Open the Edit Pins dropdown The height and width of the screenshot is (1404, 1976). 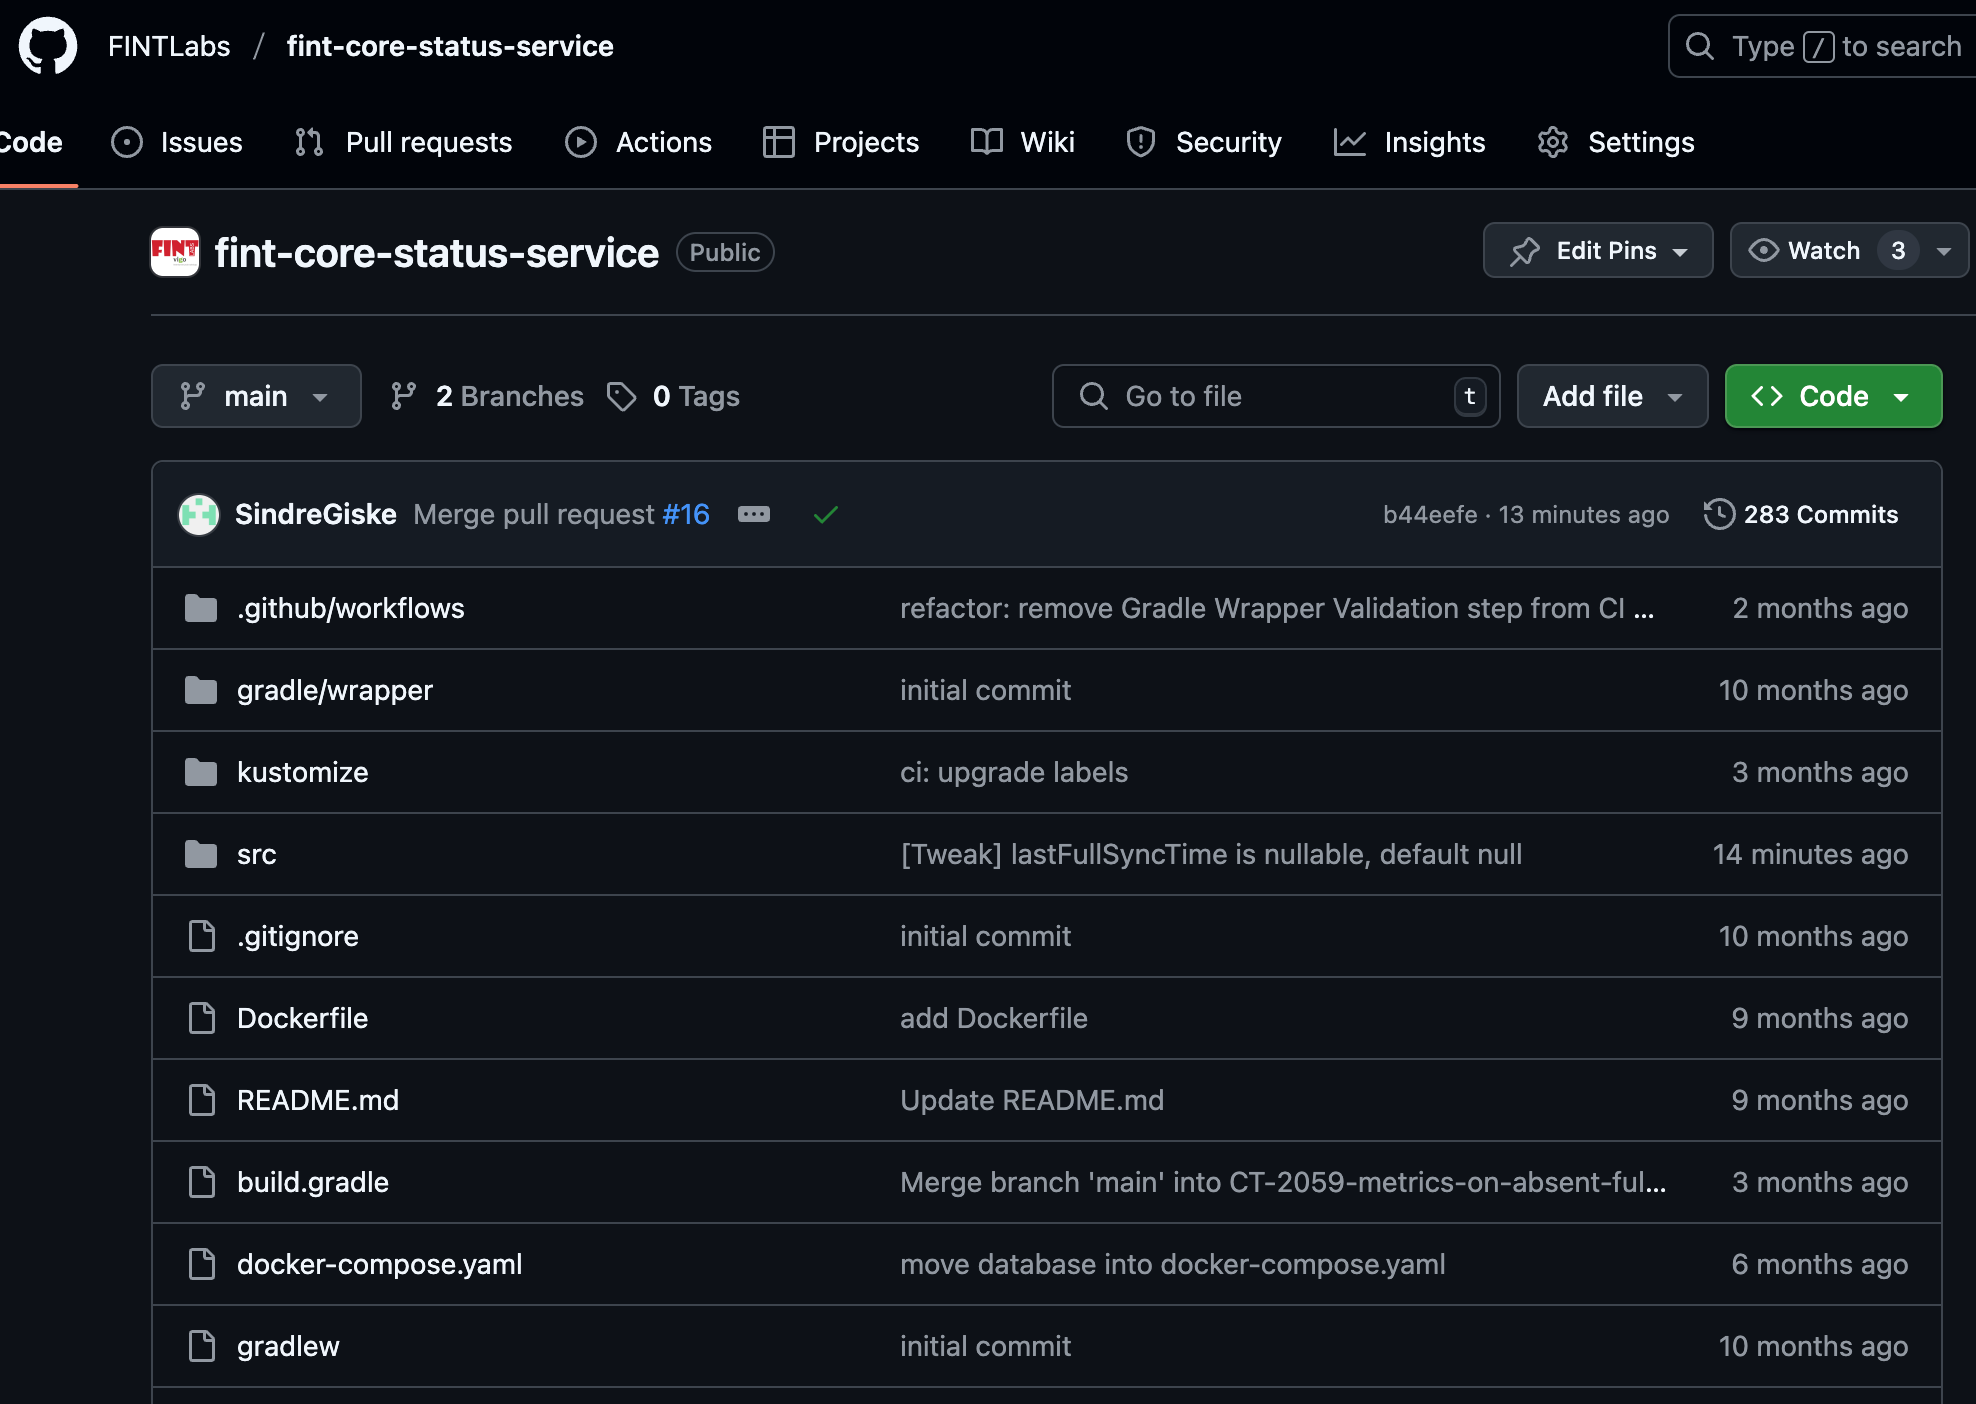[1598, 250]
